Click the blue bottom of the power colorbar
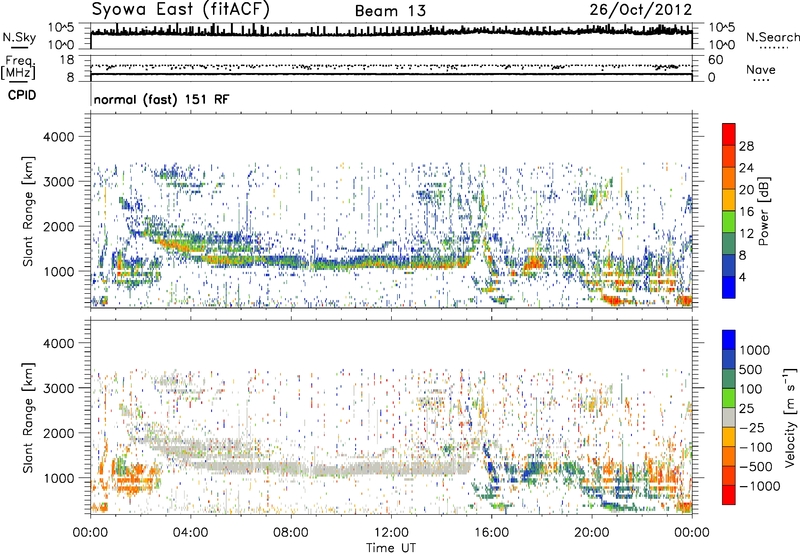Image resolution: width=800 pixels, height=554 pixels. pyautogui.click(x=729, y=287)
